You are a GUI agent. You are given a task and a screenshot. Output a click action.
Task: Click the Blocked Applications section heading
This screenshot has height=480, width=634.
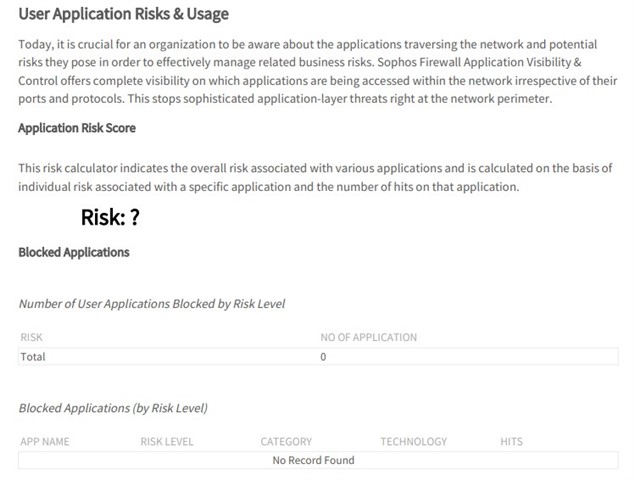pyautogui.click(x=74, y=252)
